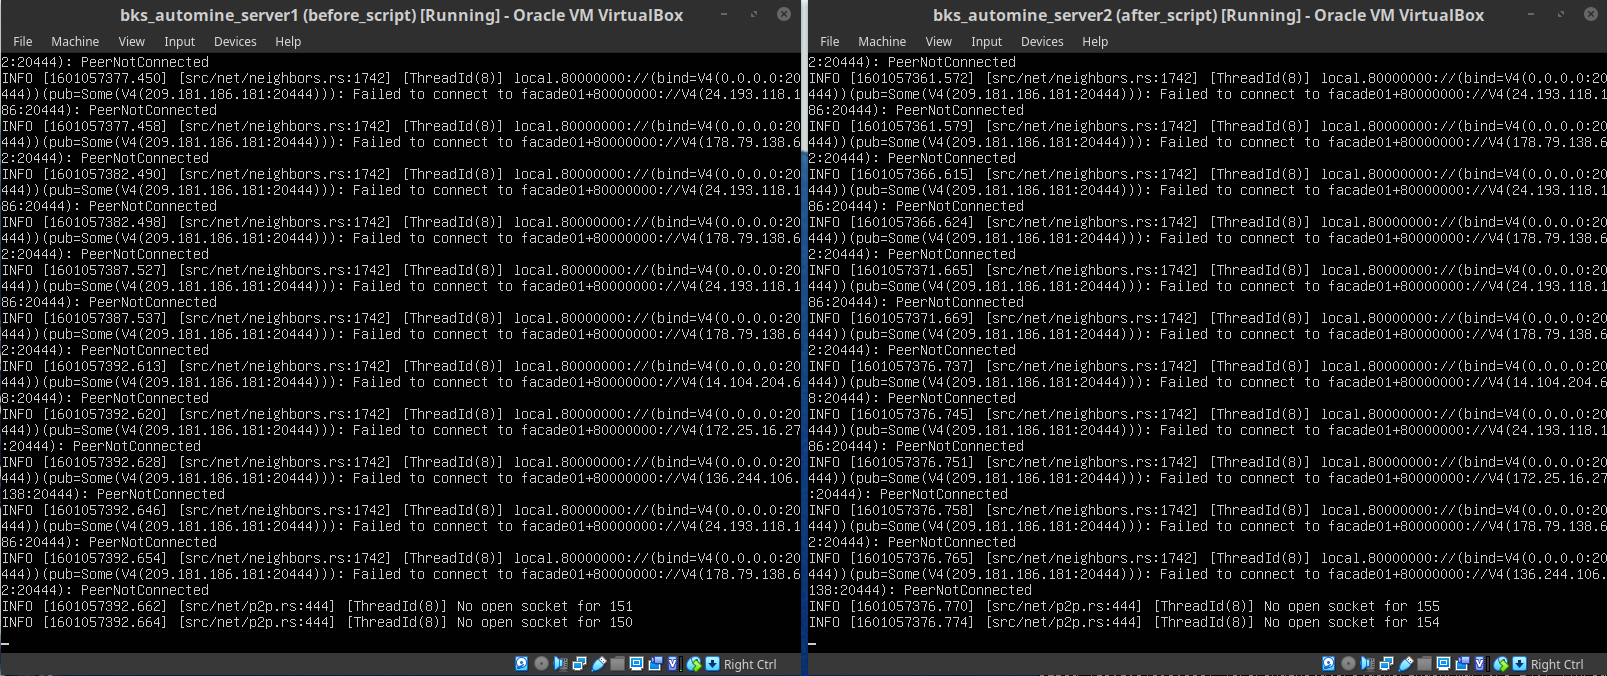Click optical drive icon in server2 status bar
This screenshot has width=1607, height=676.
click(1348, 663)
